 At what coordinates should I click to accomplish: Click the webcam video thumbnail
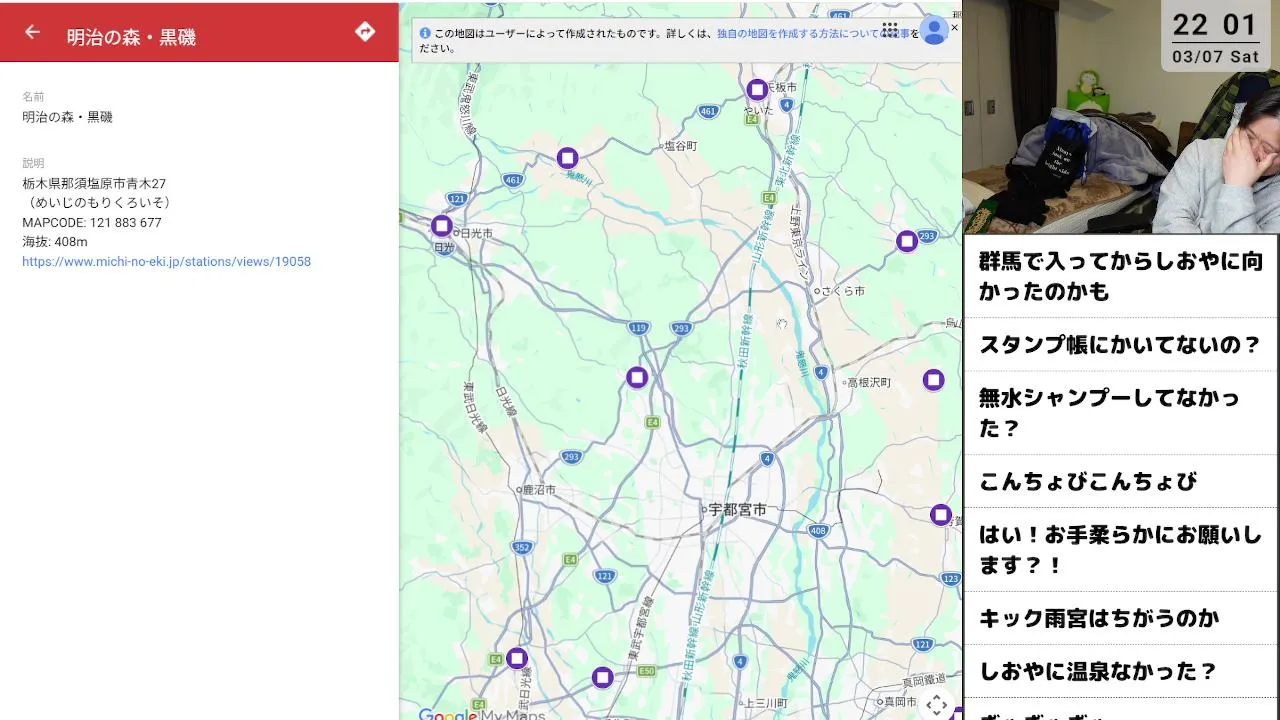(1121, 117)
